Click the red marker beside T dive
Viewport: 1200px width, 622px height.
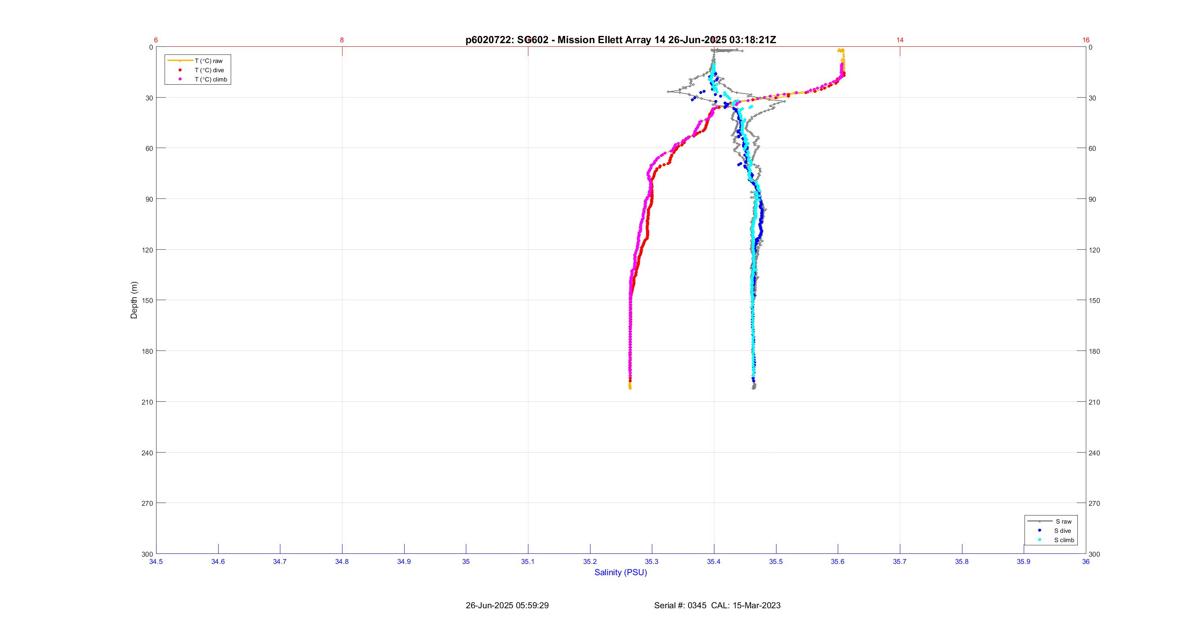[x=179, y=70]
